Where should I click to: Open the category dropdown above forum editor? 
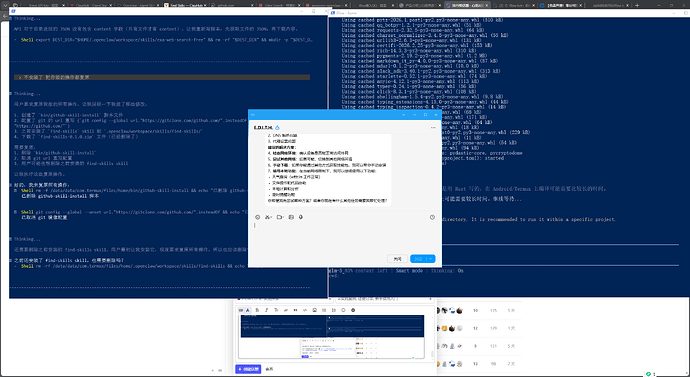pyautogui.click(x=284, y=300)
